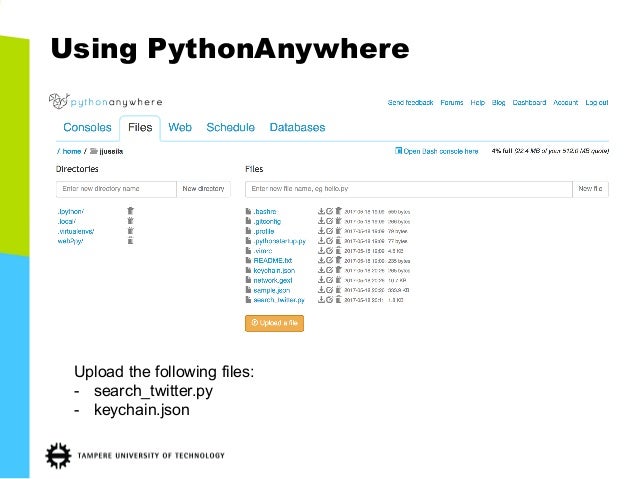This screenshot has width=638, height=479.
Task: Download network.gexf
Action: 321,280
